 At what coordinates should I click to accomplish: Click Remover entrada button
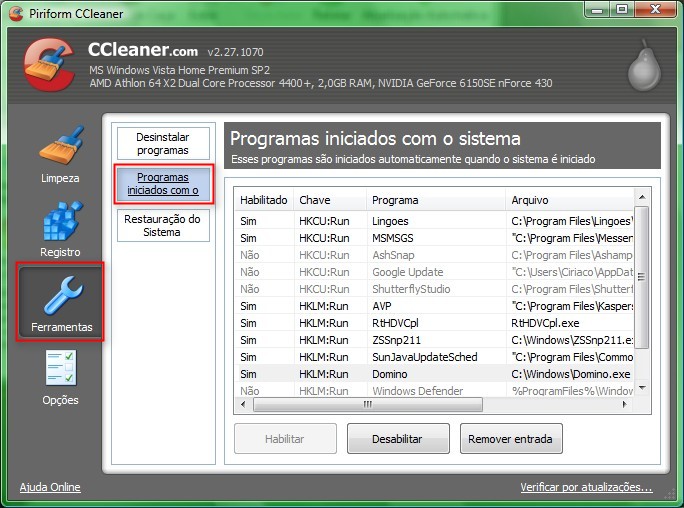pyautogui.click(x=511, y=439)
